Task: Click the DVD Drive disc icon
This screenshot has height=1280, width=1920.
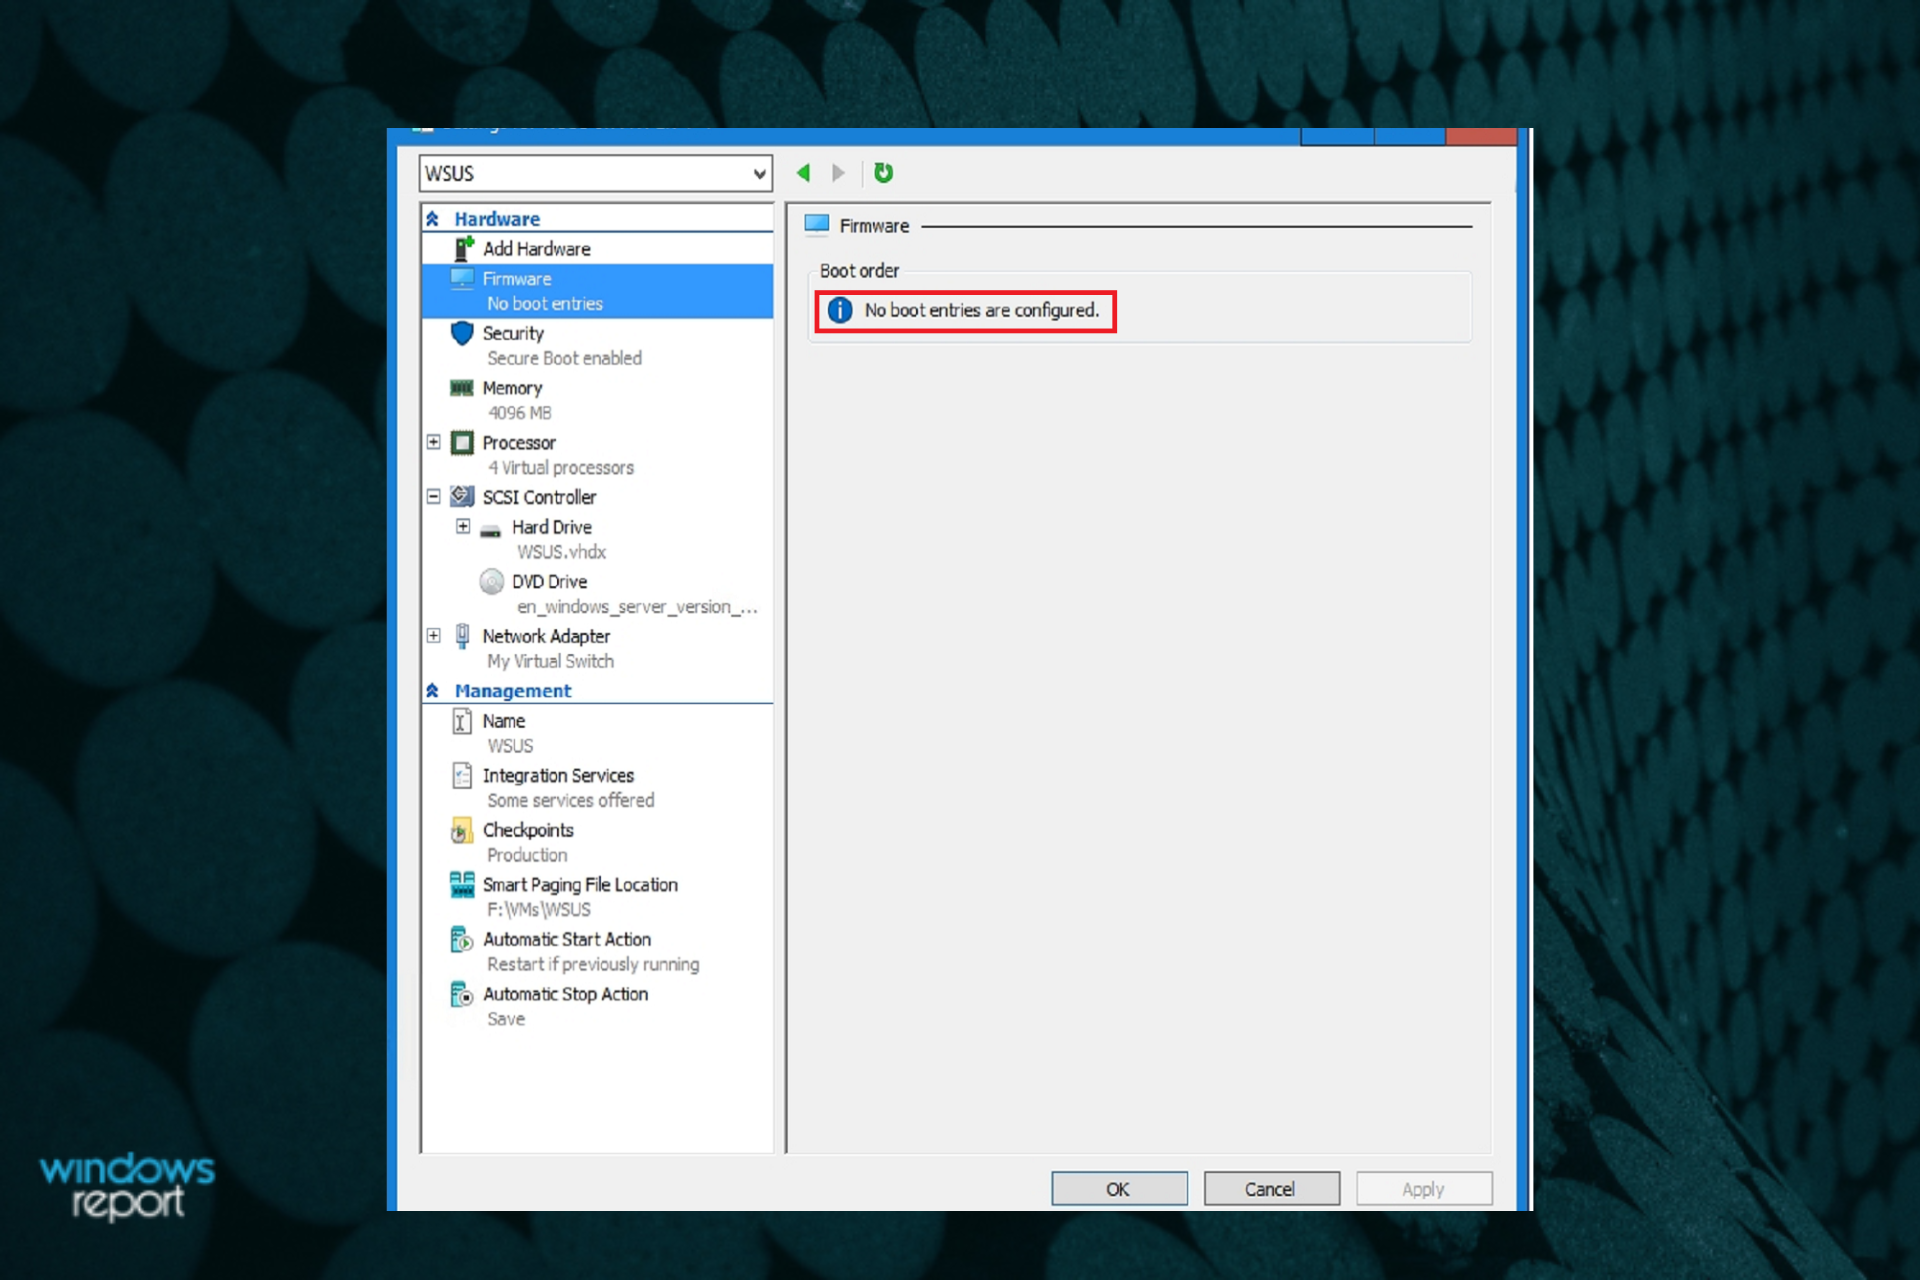Action: [x=491, y=581]
